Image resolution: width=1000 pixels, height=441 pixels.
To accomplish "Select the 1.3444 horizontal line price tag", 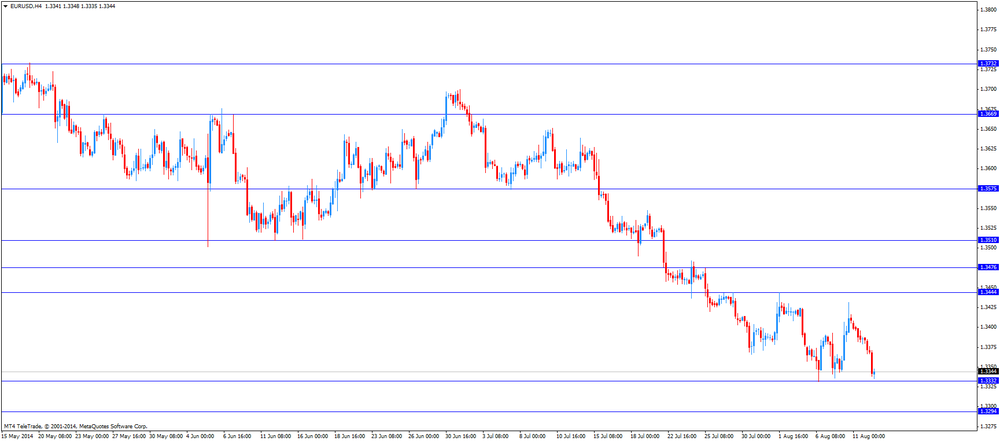I will click(988, 292).
